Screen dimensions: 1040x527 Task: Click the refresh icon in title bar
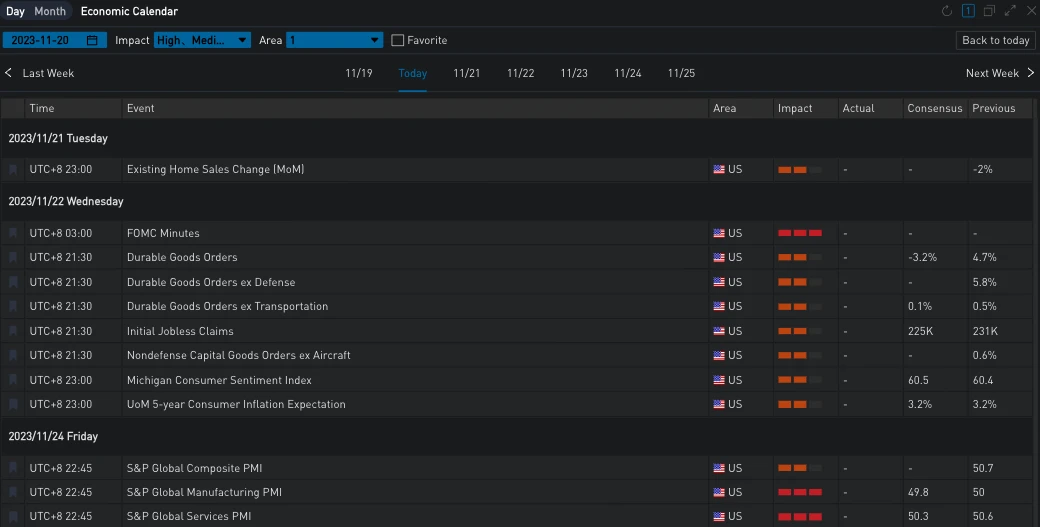pyautogui.click(x=947, y=11)
